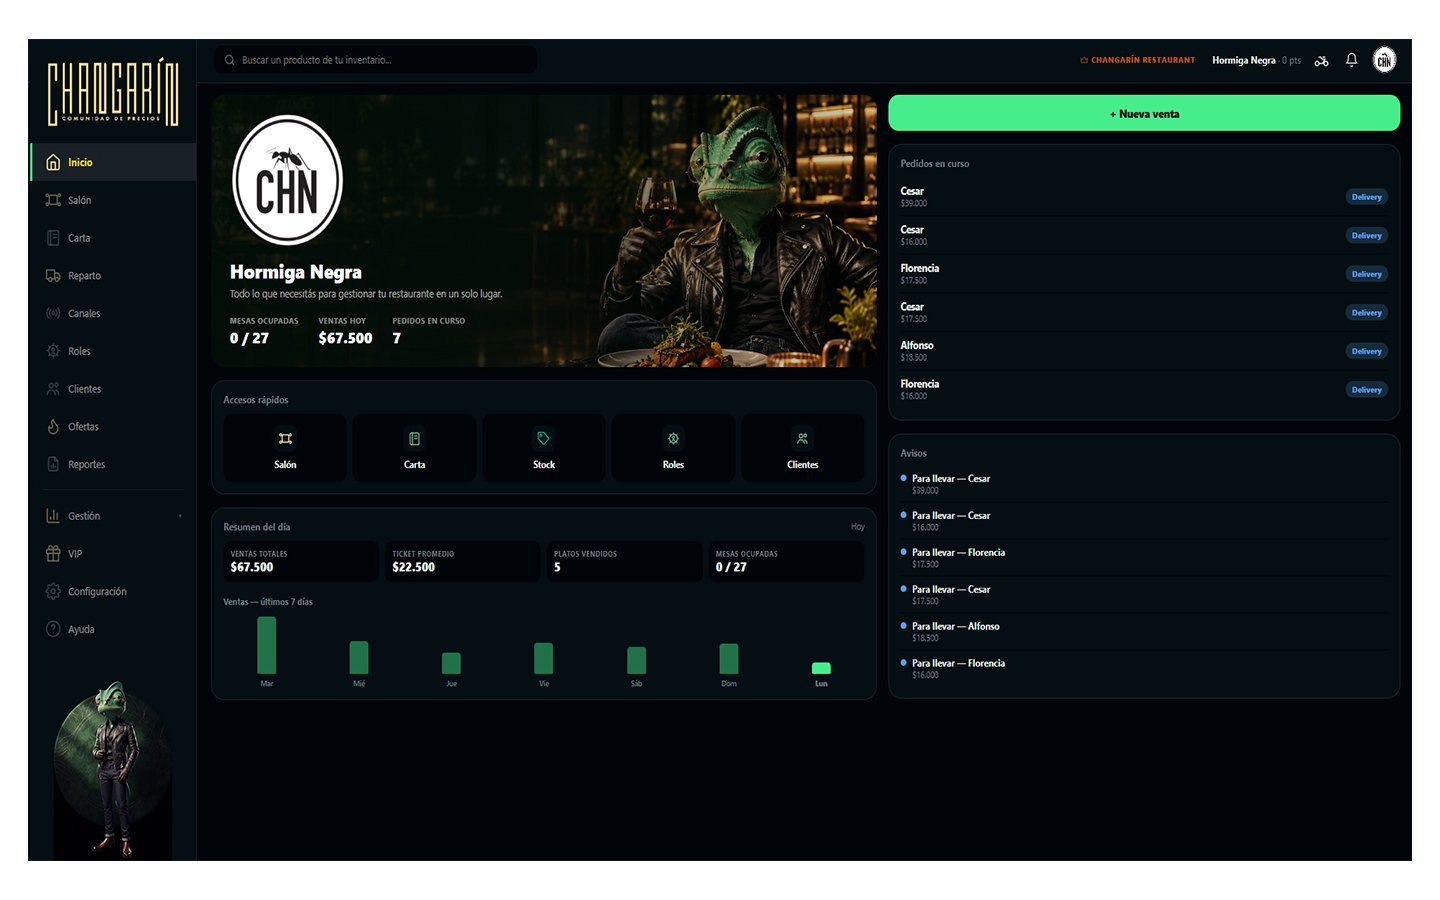The image size is (1440, 900).
Task: Click the motorcycle delivery icon in top bar
Action: pos(1321,60)
